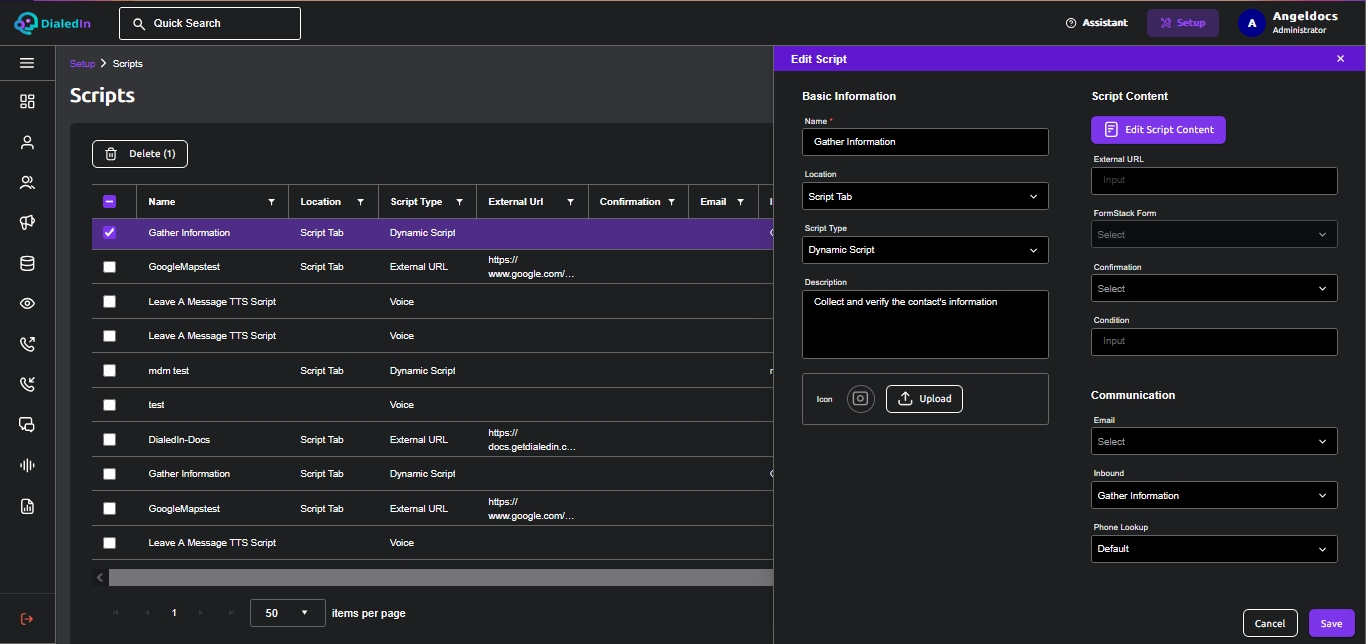Click the 'Voice' cell in the 'test' row
The width and height of the screenshot is (1366, 644).
coord(401,405)
